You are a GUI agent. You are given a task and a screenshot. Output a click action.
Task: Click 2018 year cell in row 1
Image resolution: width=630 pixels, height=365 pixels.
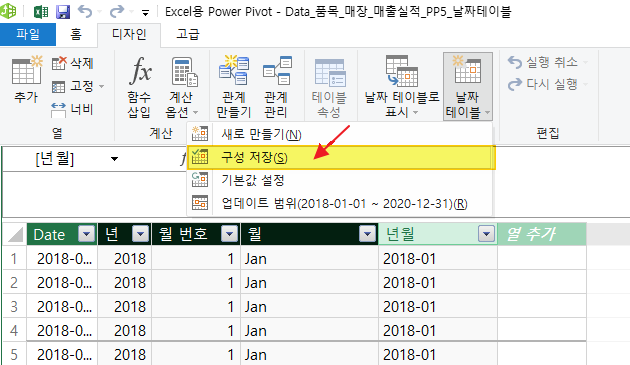125,258
